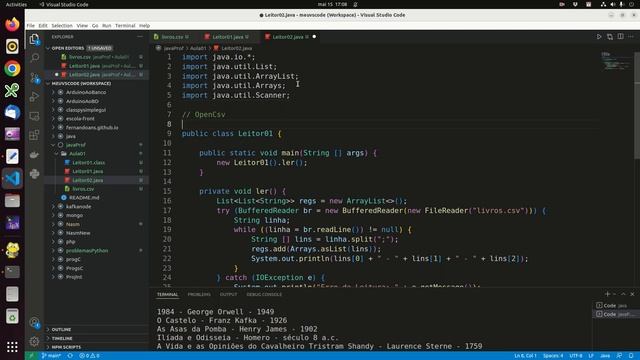The image size is (640, 360).
Task: Click the remote window indicator in status bar
Action: [31, 356]
